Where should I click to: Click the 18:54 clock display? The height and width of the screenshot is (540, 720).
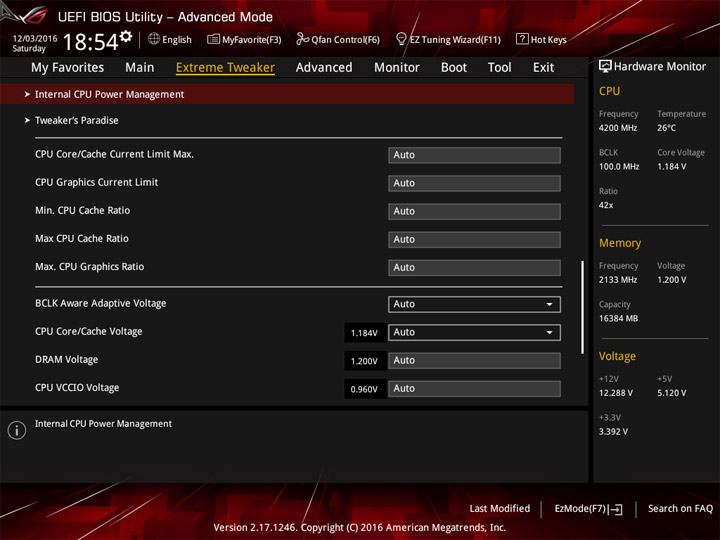(90, 42)
